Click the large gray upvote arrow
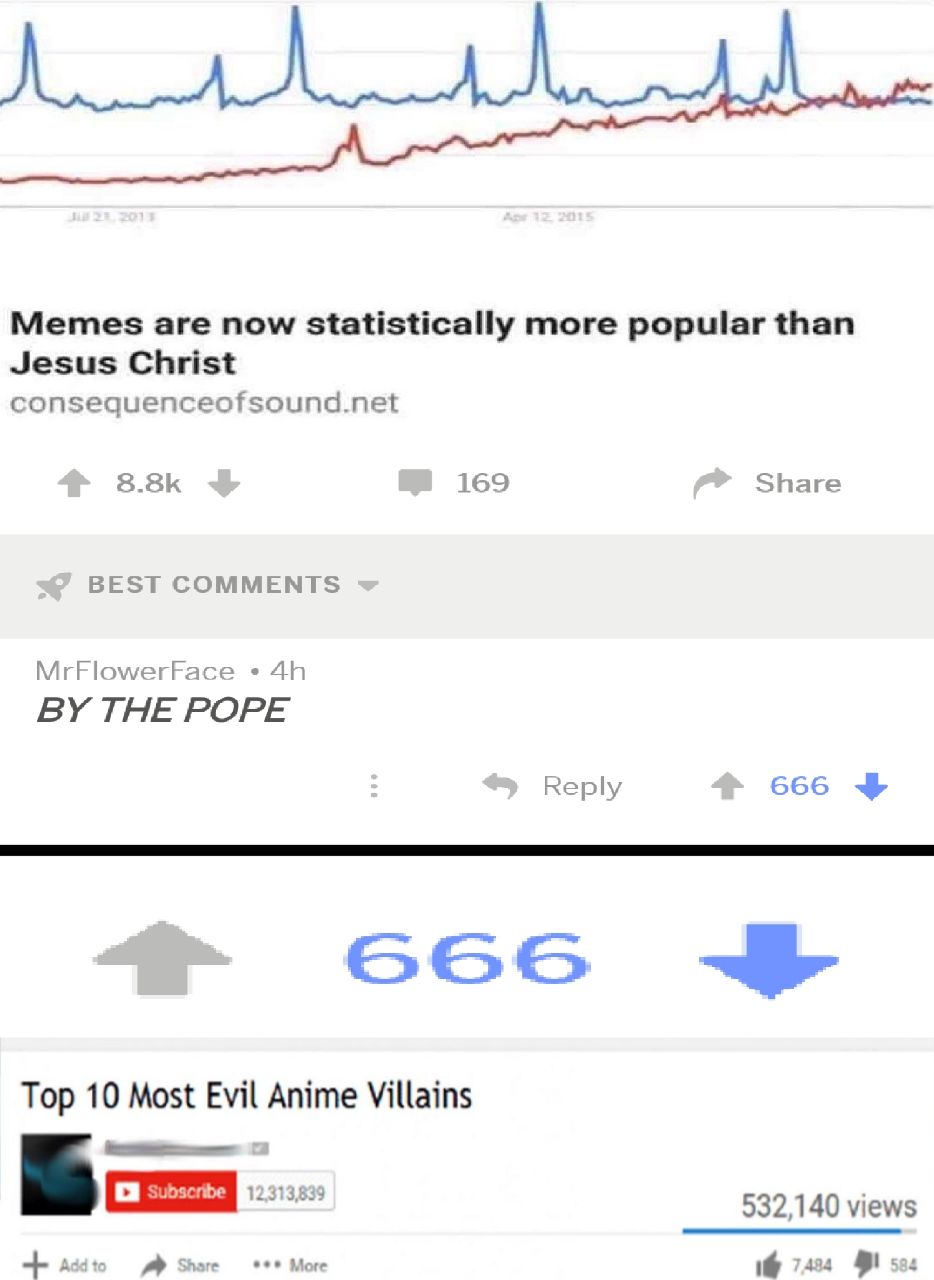The width and height of the screenshot is (934, 1280). coord(162,957)
